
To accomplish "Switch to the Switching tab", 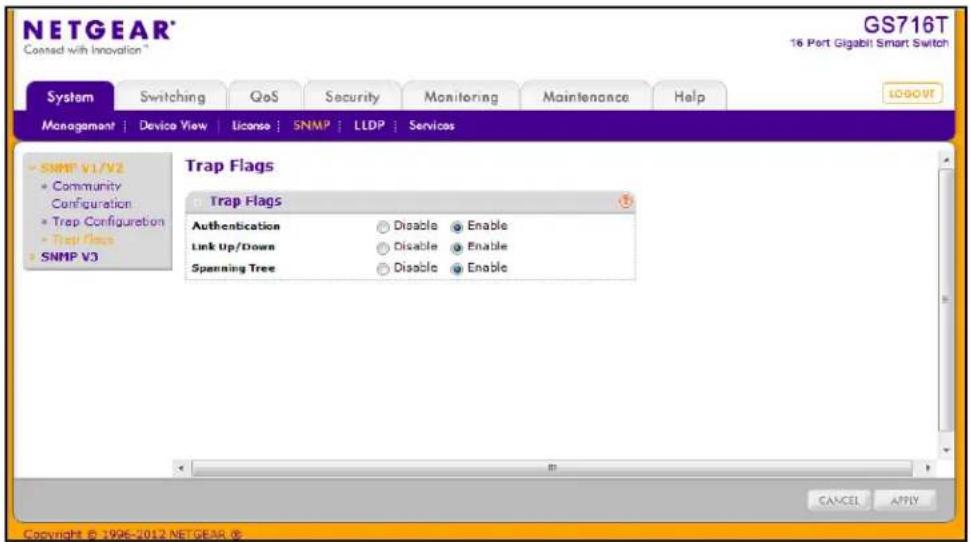I will click(x=172, y=97).
